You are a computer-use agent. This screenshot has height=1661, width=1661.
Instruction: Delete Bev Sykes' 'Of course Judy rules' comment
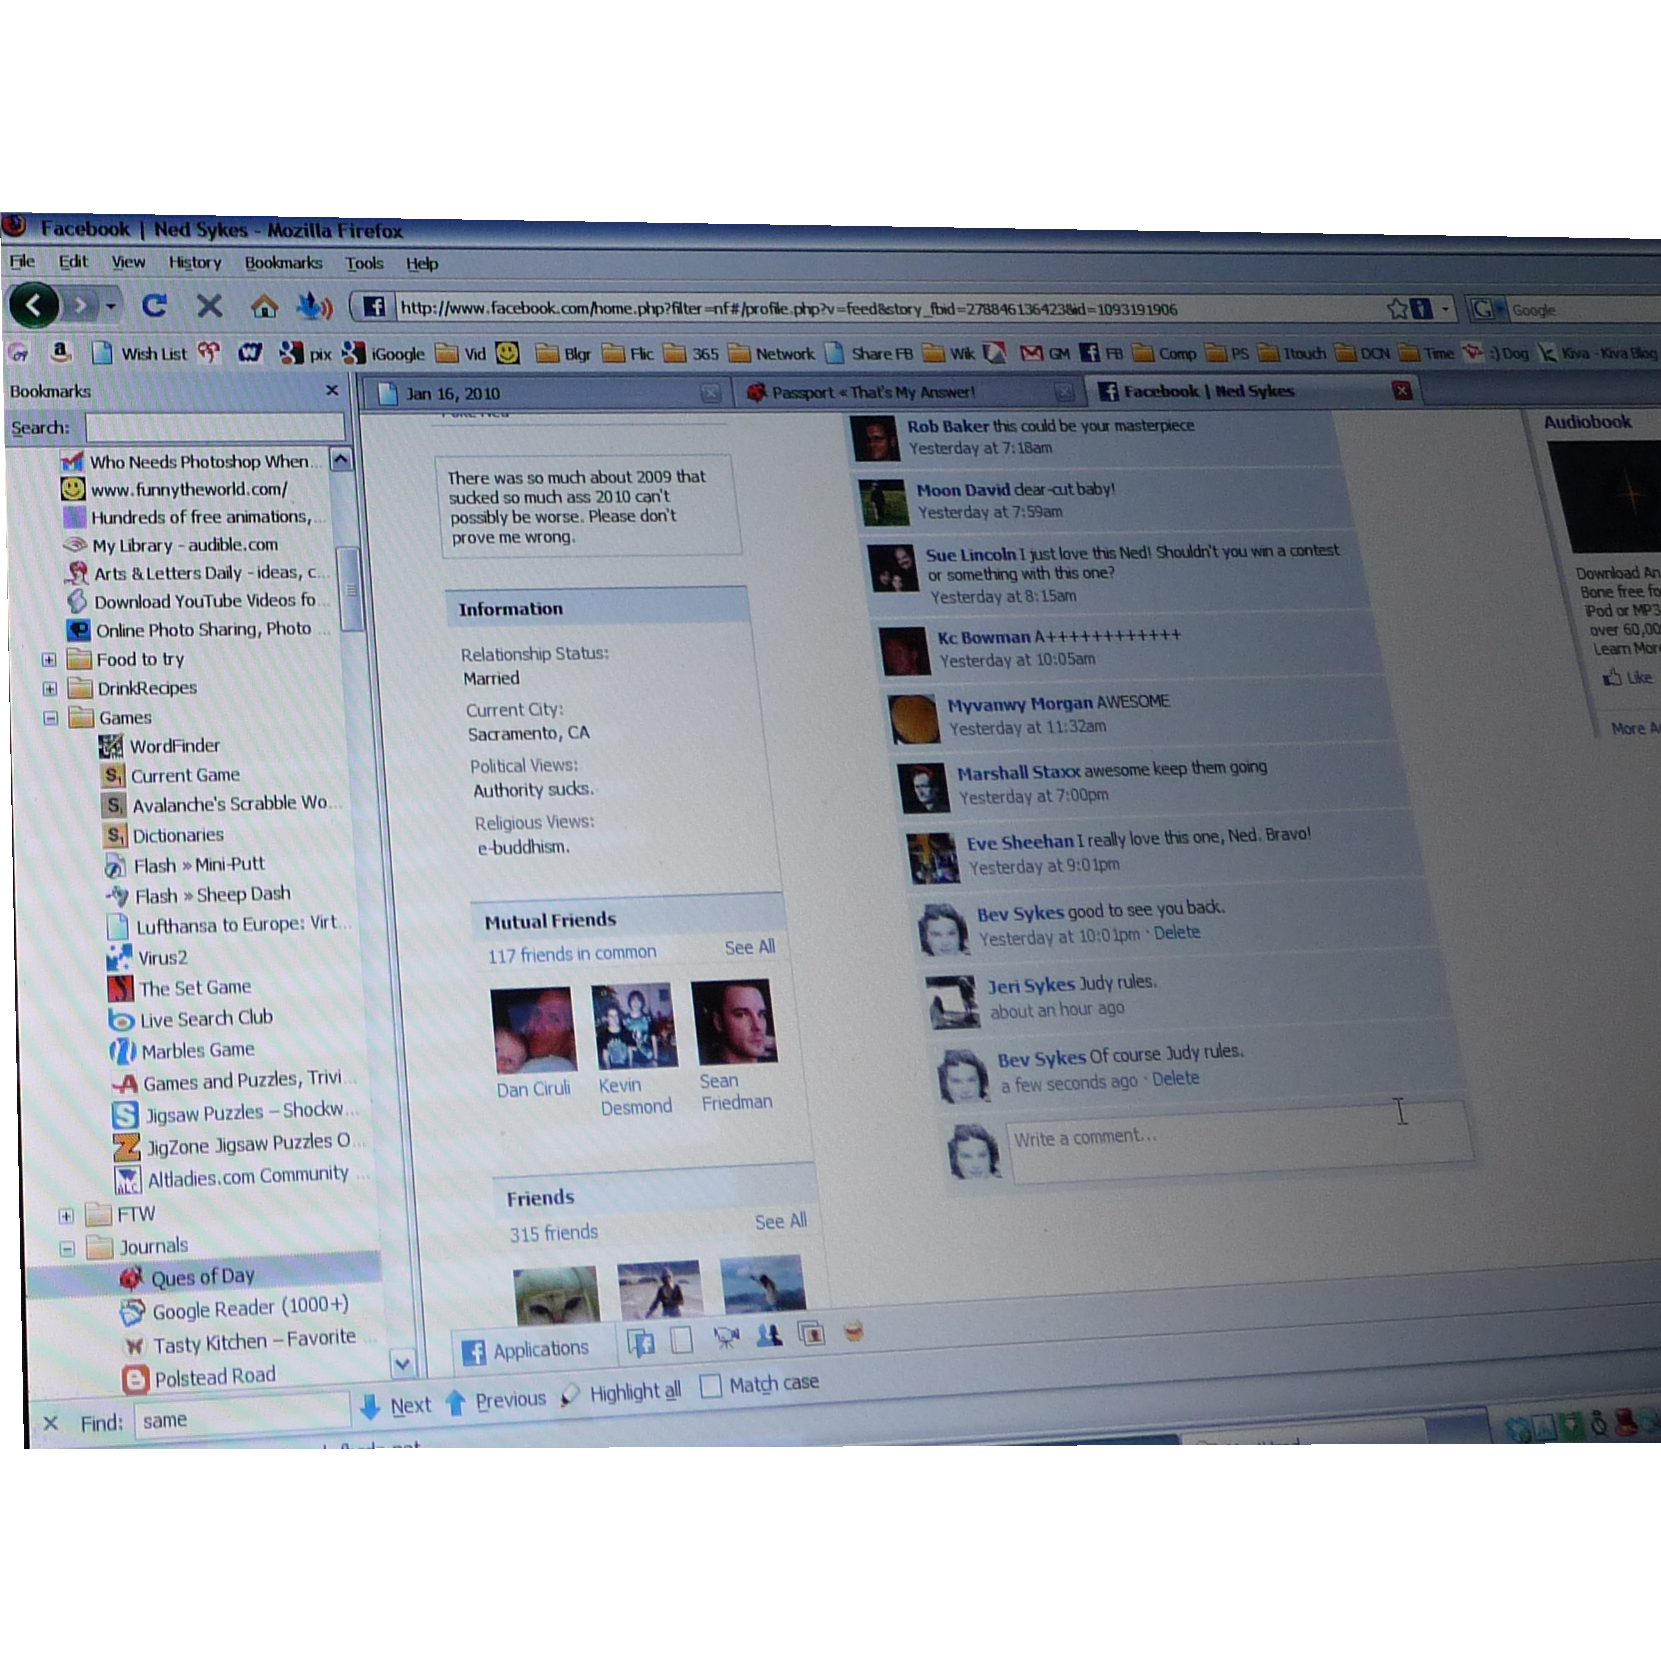coord(1175,1079)
